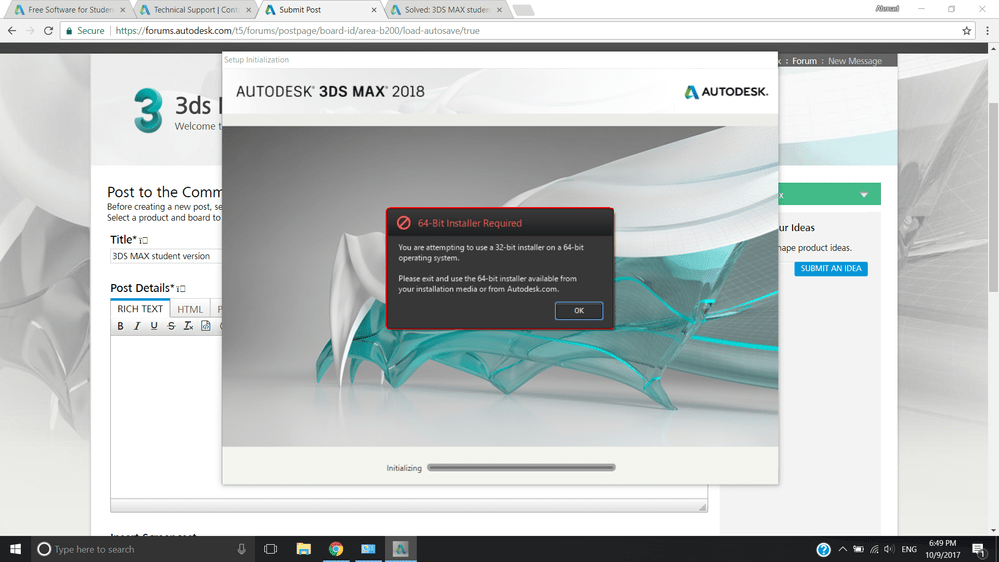The width and height of the screenshot is (999, 562).
Task: Click the Title input field
Action: (166, 256)
